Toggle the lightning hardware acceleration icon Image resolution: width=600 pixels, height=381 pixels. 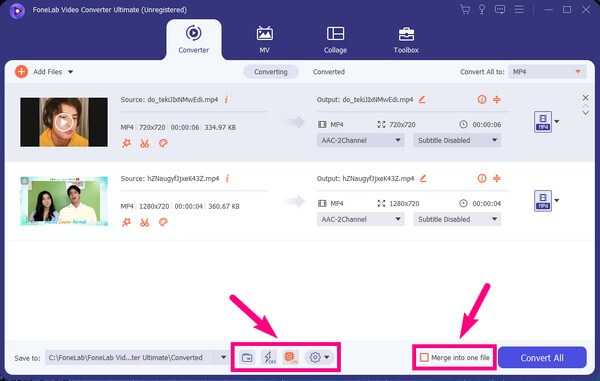pos(269,358)
